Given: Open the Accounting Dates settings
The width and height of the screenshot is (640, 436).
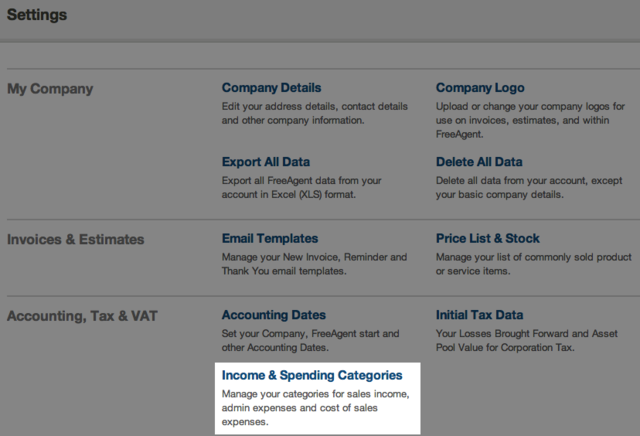Looking at the screenshot, I should coord(274,315).
